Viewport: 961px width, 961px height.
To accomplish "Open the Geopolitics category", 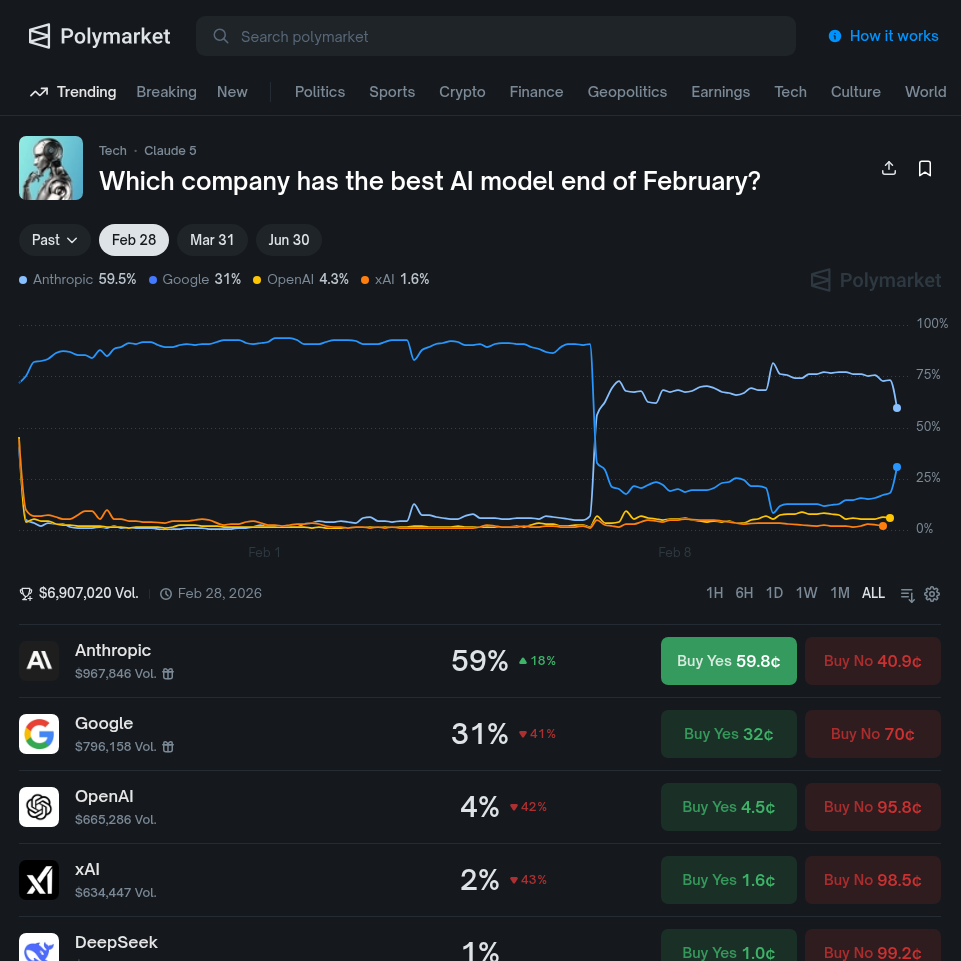I will (x=627, y=92).
